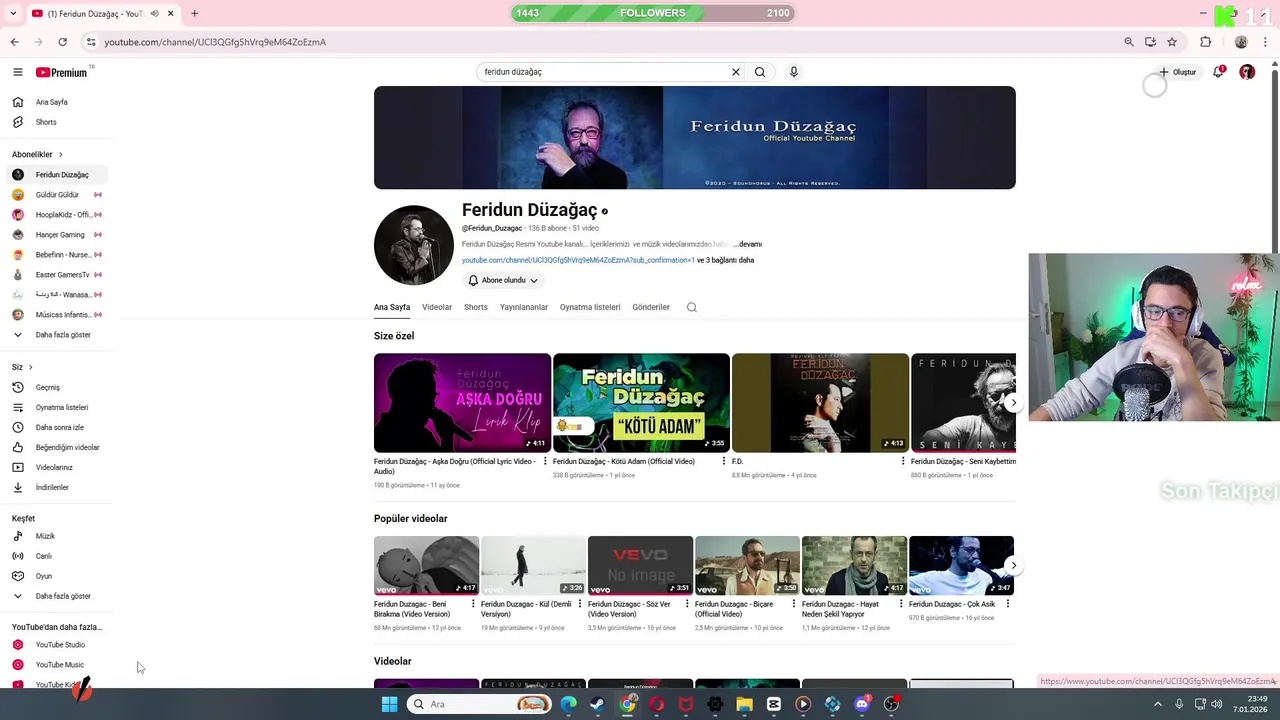Open ve 3 bağlantı daha

coord(726,260)
